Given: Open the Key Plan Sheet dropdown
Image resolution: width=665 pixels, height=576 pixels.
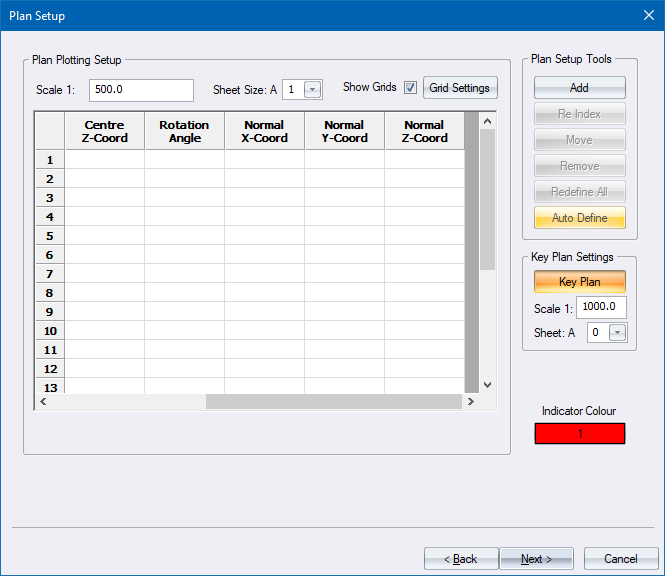Looking at the screenshot, I should (617, 333).
